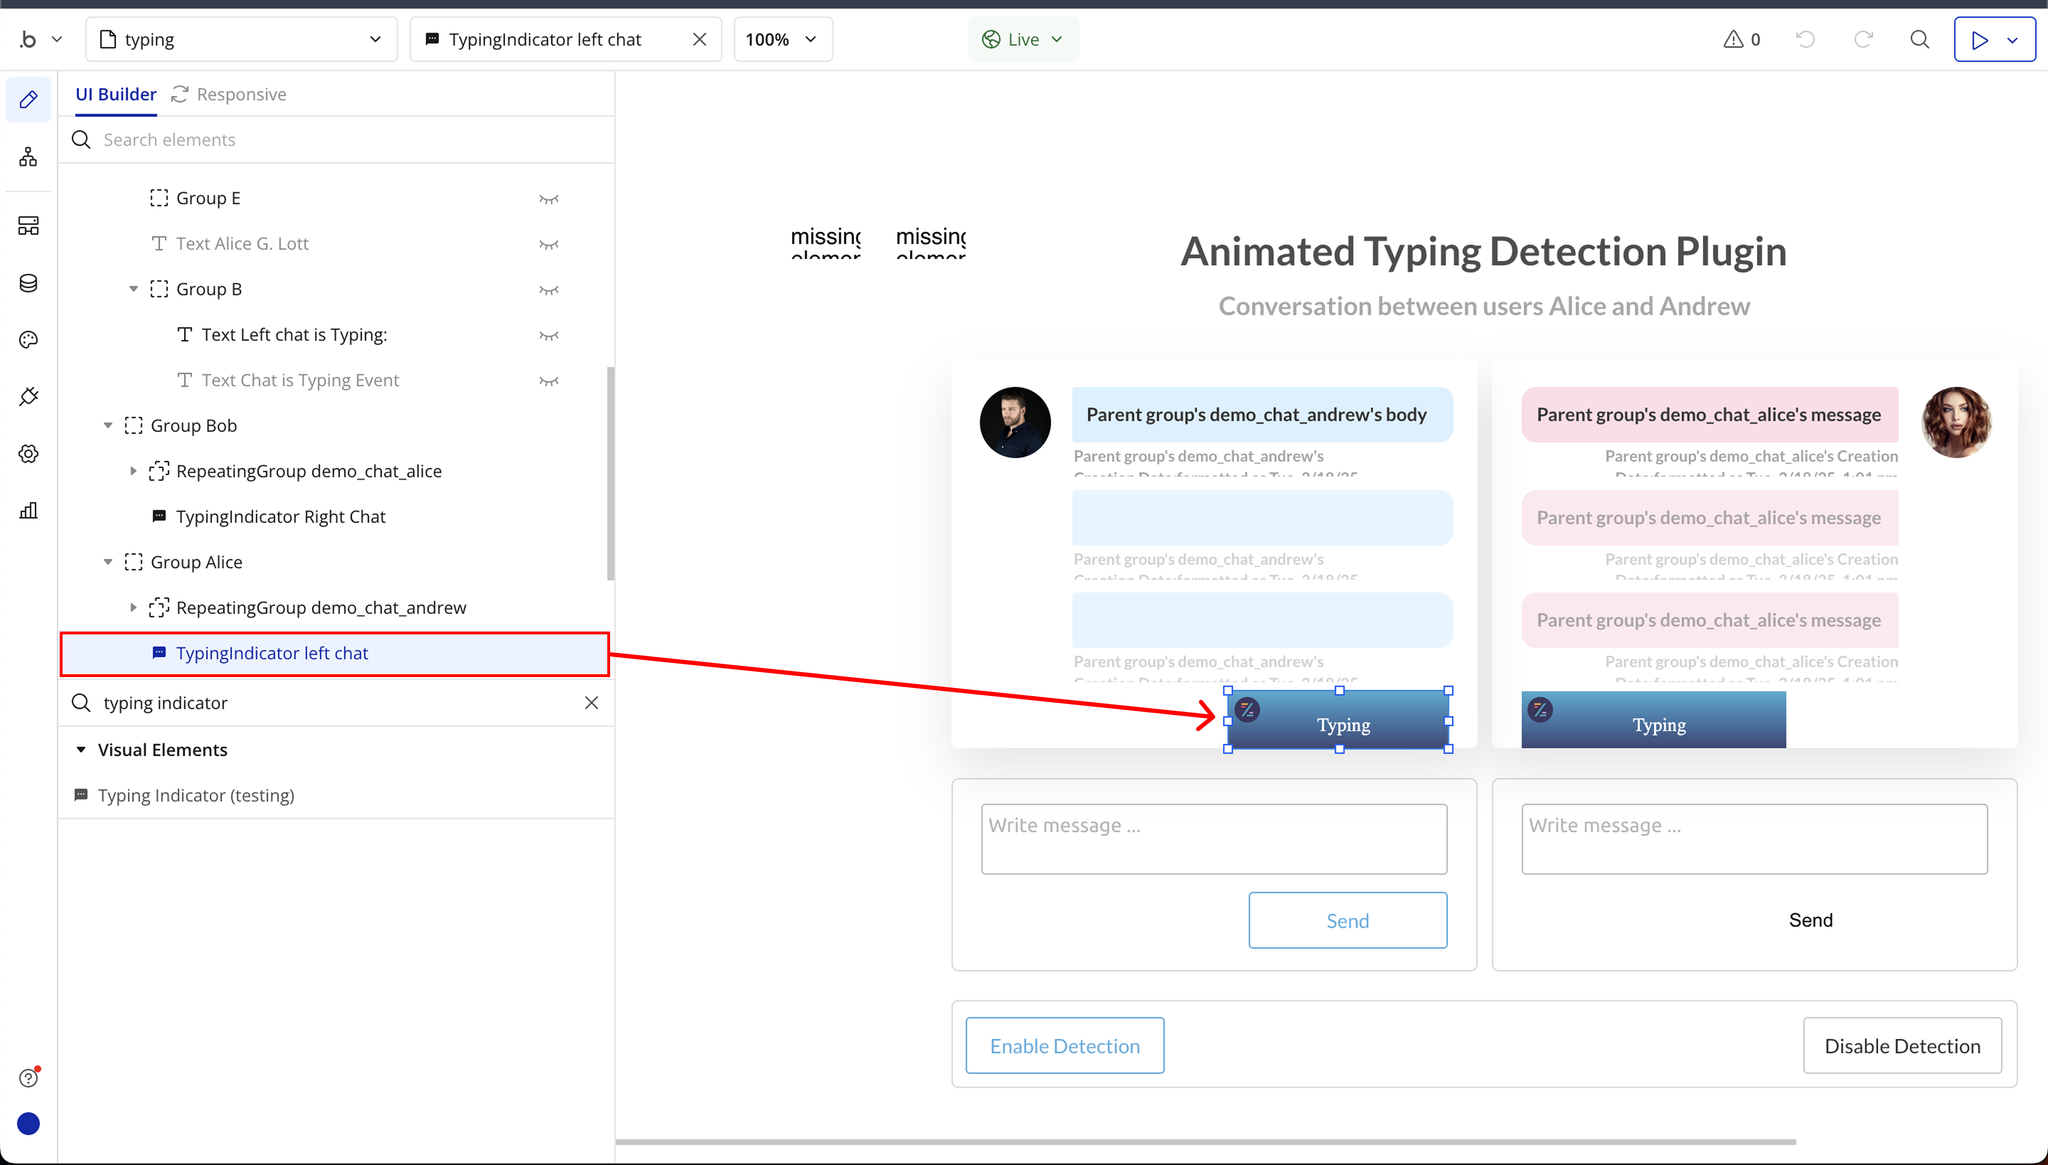Expand RepeatingGroup demo_chat_alice in tree
2048x1165 pixels.
point(133,471)
